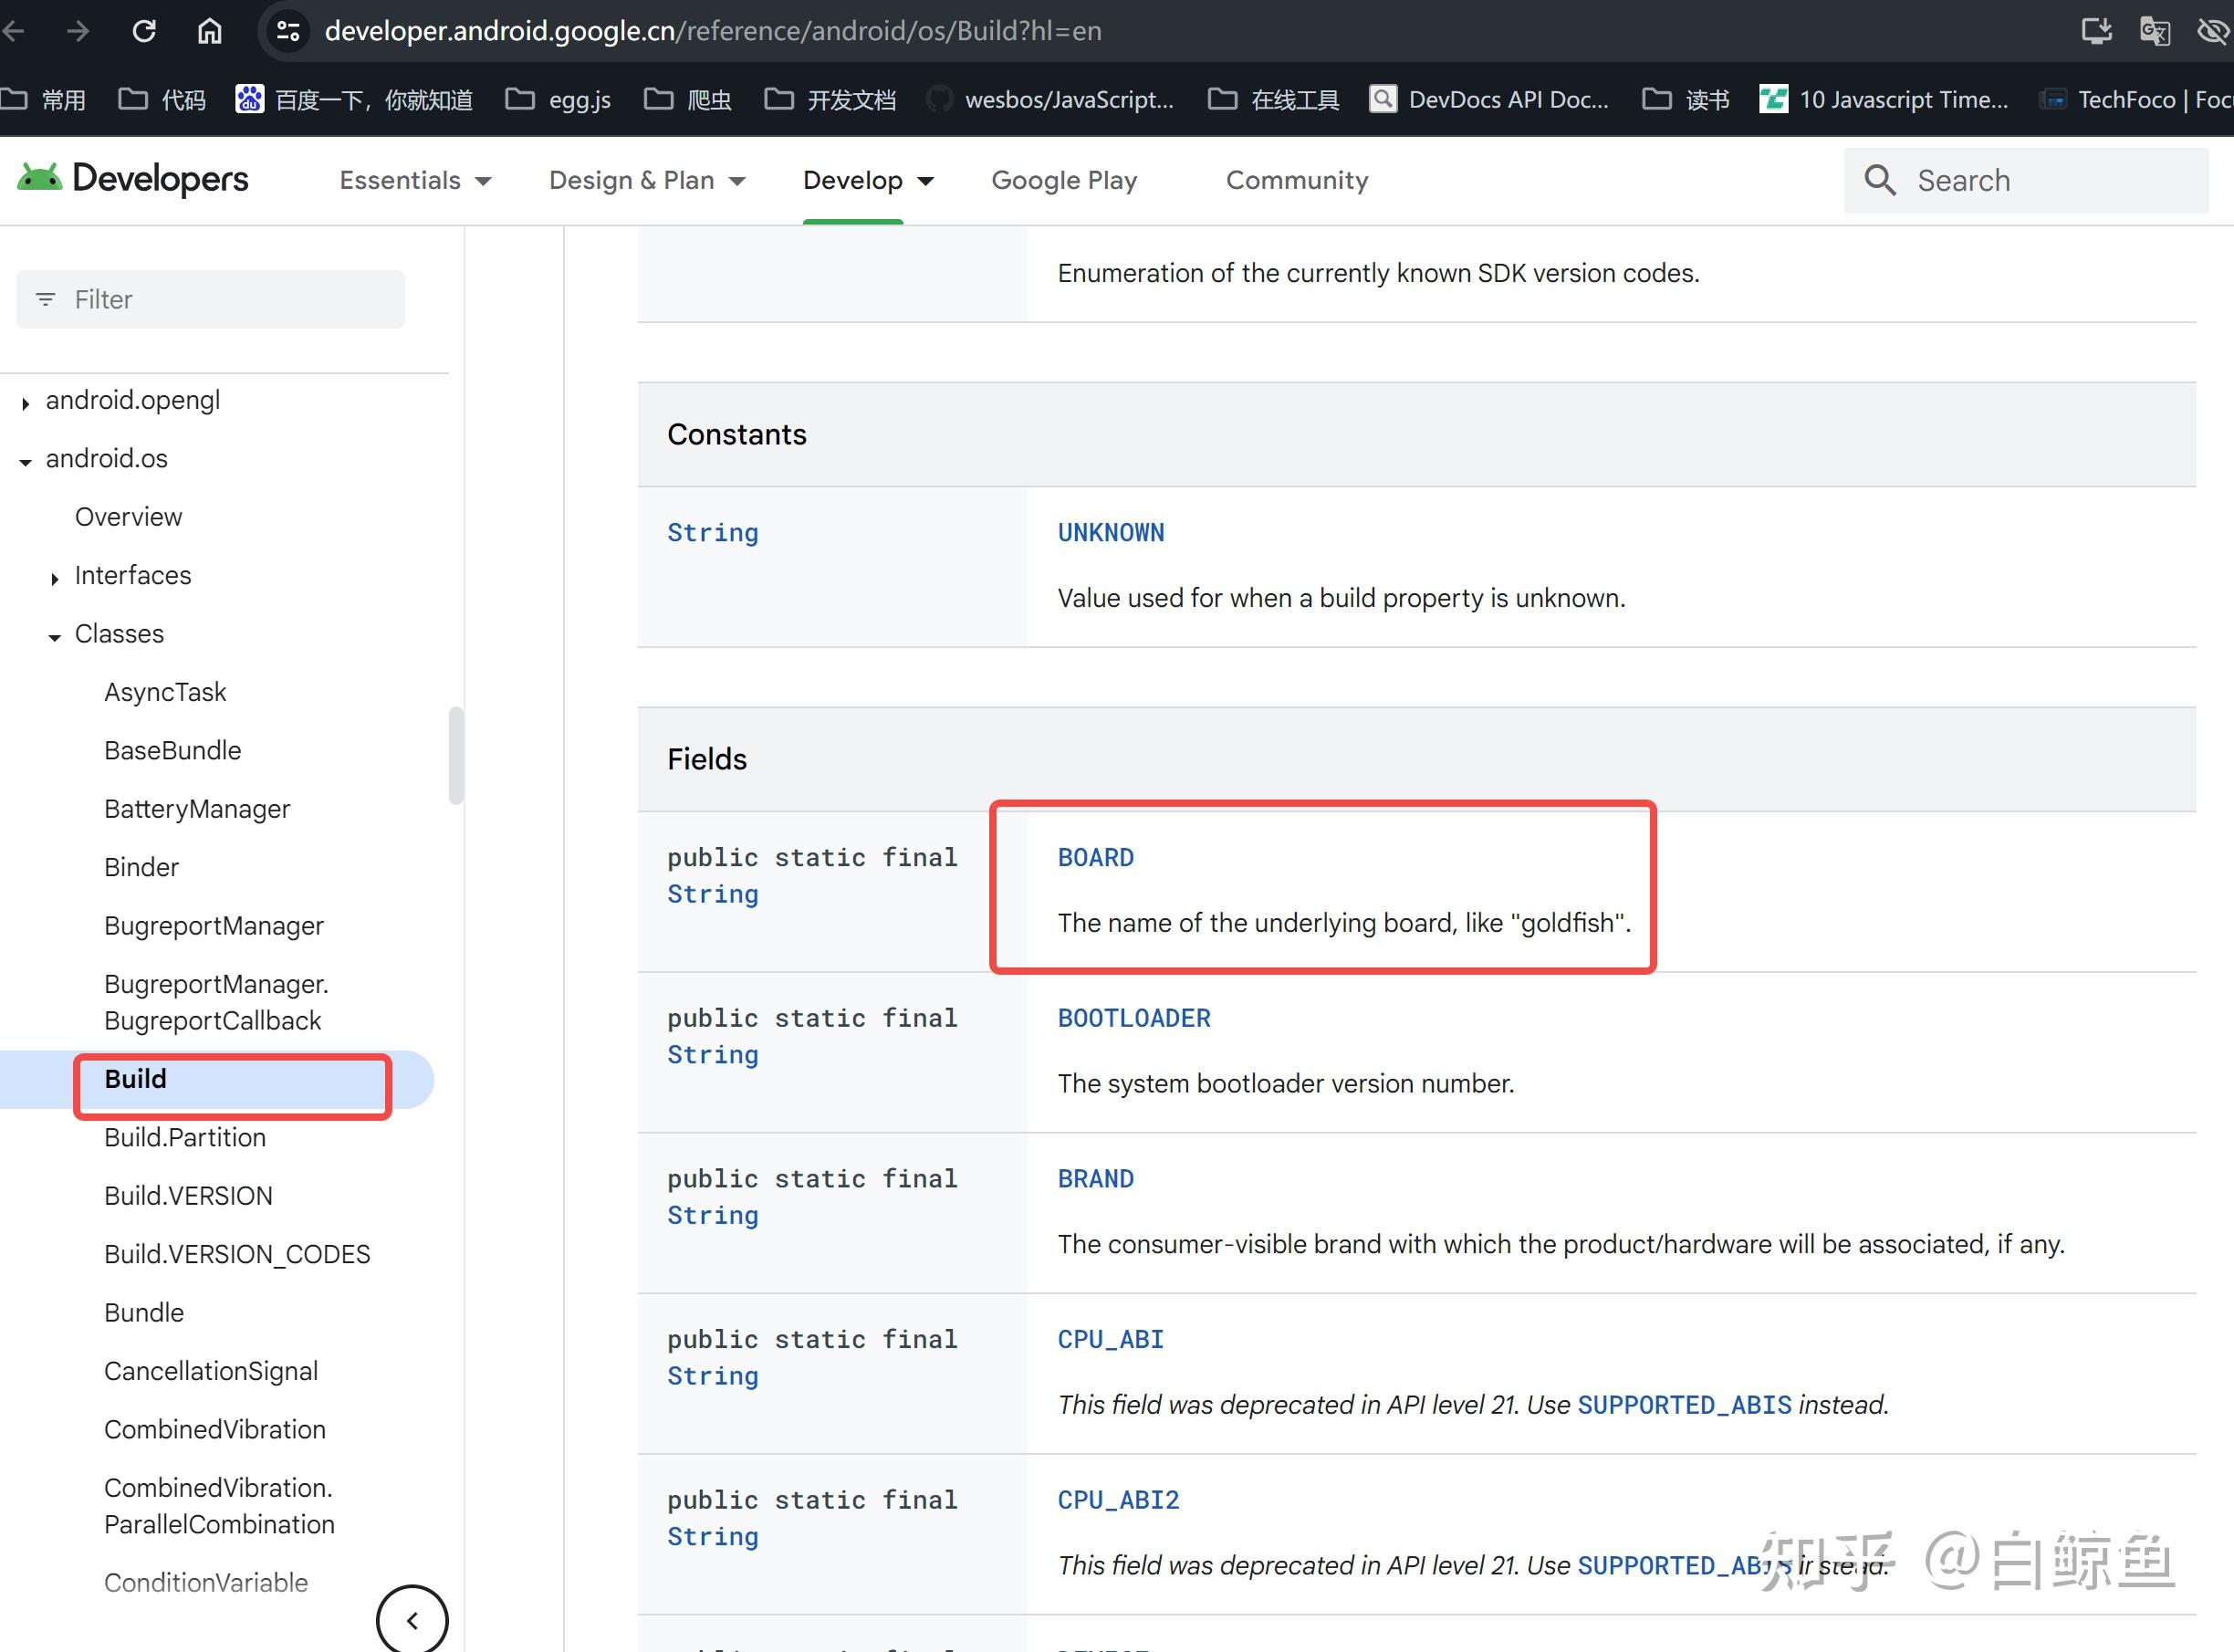Open the browser home page

point(209,30)
